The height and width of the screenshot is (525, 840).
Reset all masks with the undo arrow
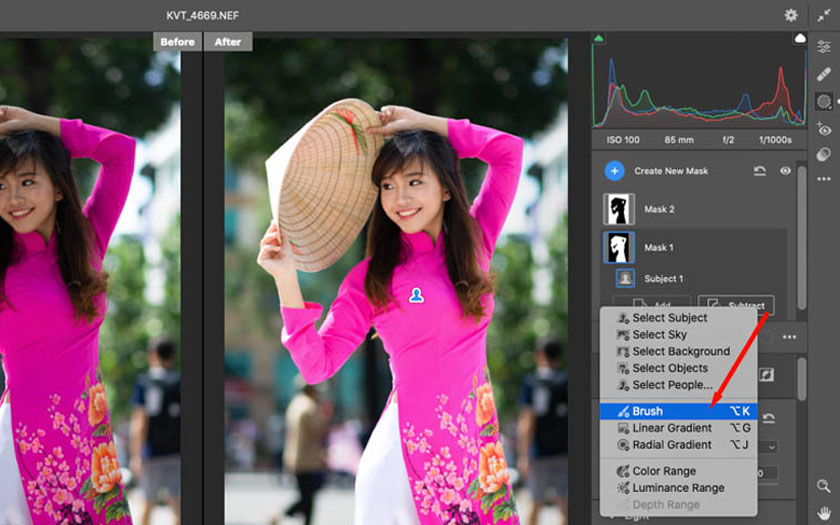(760, 171)
